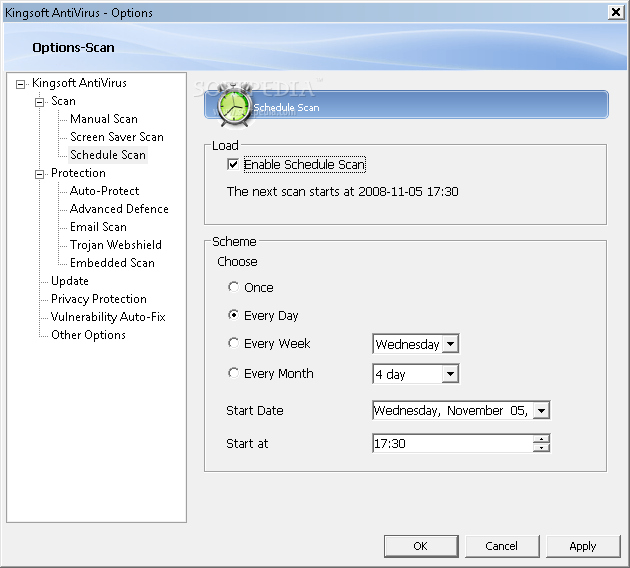630x568 pixels.
Task: Click the Cancel button
Action: click(501, 546)
